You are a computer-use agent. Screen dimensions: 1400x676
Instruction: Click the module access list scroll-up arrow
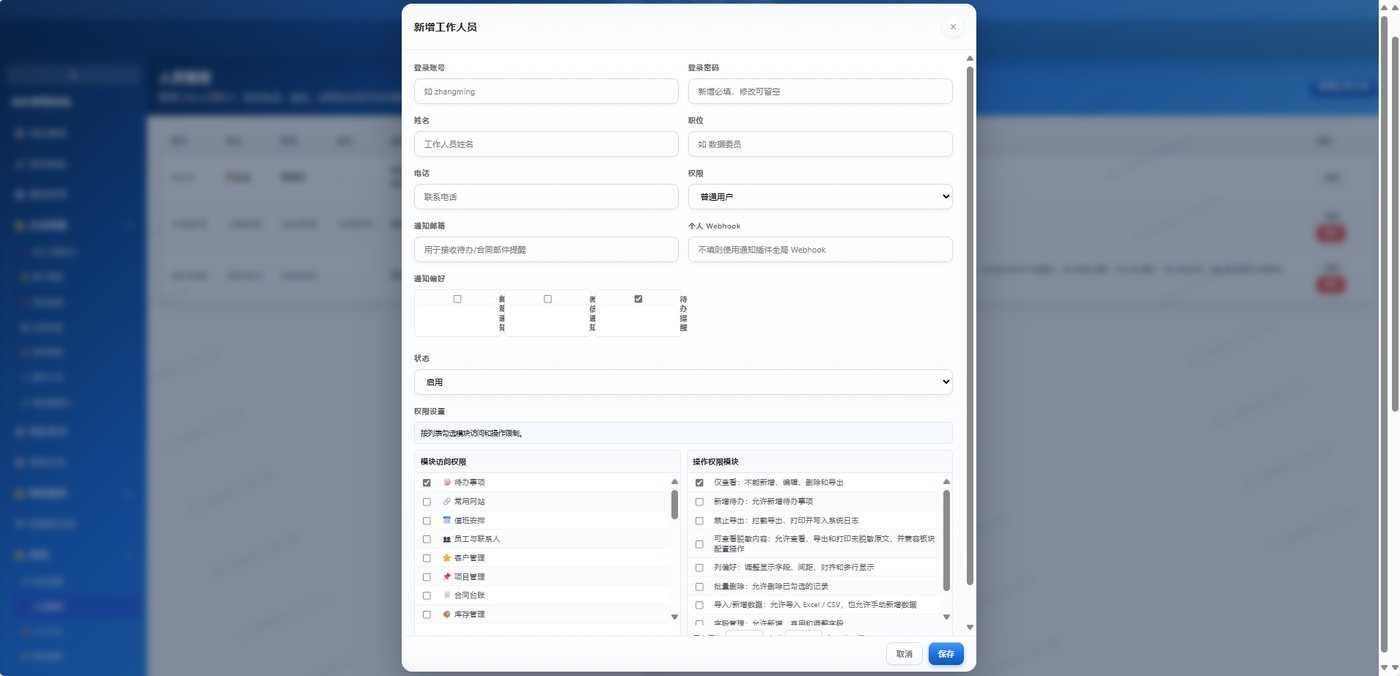point(674,482)
